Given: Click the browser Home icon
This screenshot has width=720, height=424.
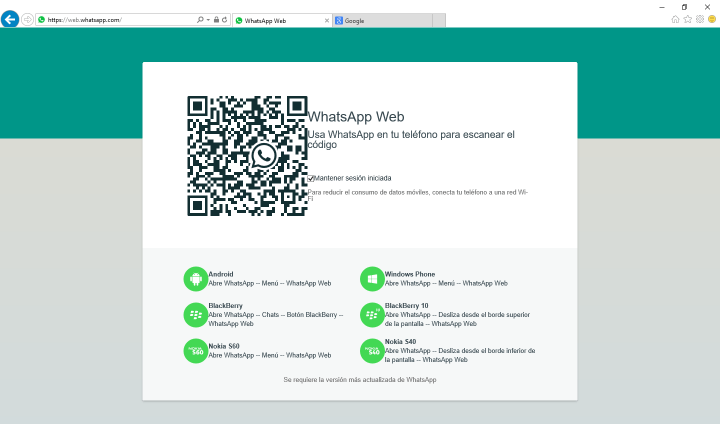Looking at the screenshot, I should (x=675, y=19).
